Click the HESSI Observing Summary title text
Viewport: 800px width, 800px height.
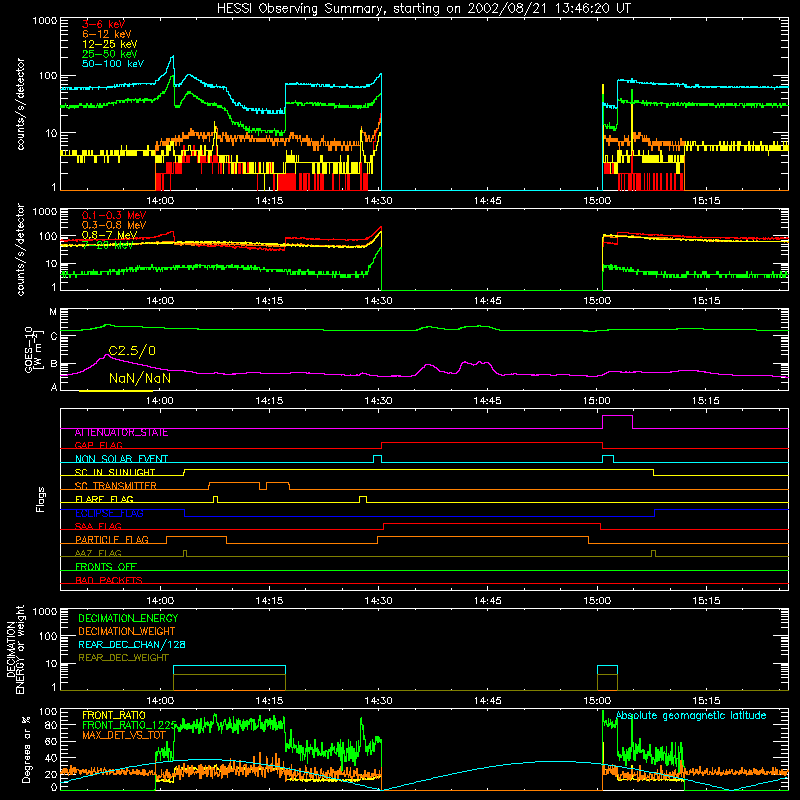[x=423, y=9]
